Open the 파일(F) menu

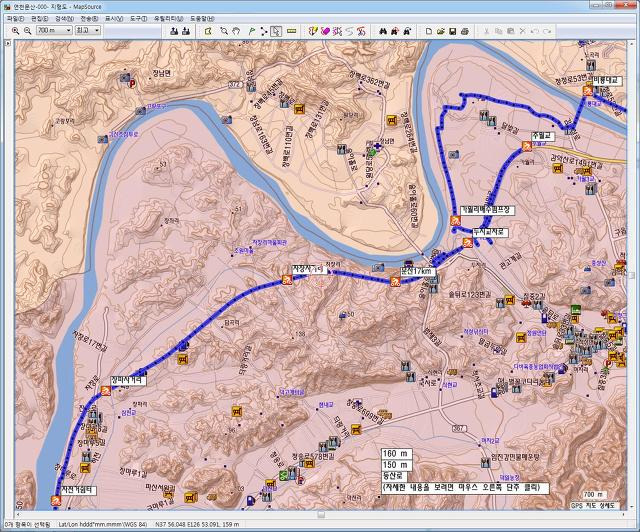click(16, 19)
